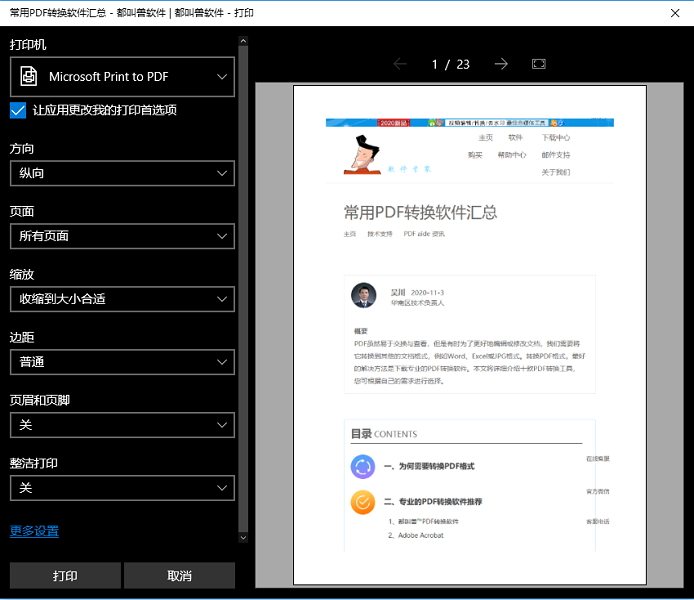This screenshot has width=694, height=600.
Task: Open the 整洁打印 dropdown
Action: [x=122, y=488]
